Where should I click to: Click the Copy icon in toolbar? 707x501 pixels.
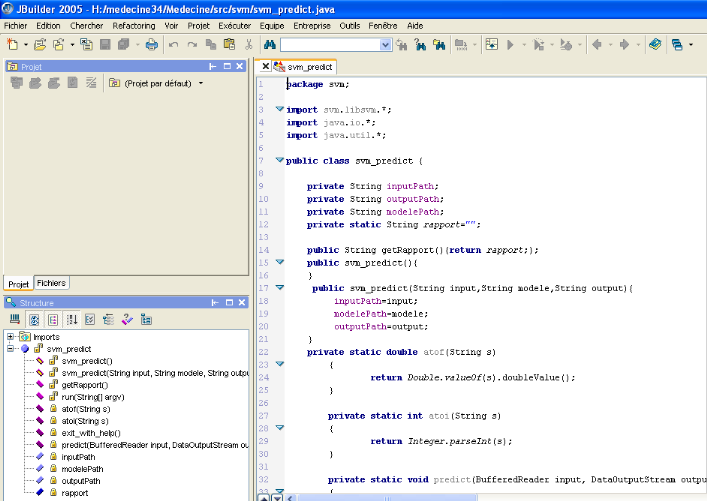point(210,45)
